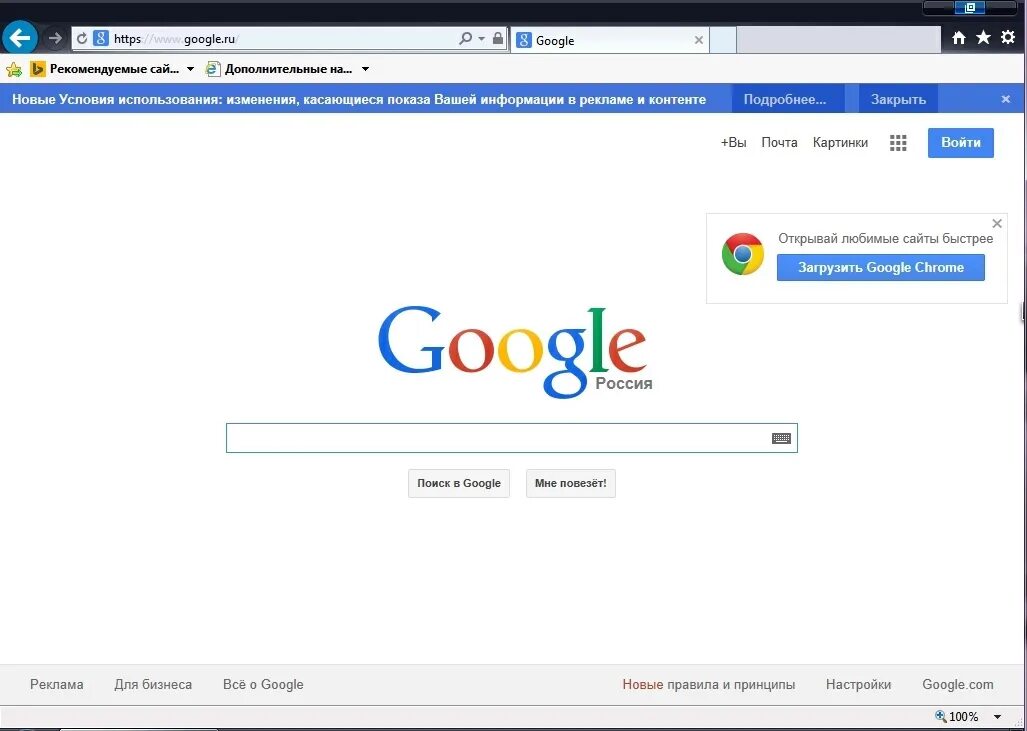Image resolution: width=1027 pixels, height=731 pixels.
Task: Open the Tools gear menu
Action: (x=1009, y=37)
